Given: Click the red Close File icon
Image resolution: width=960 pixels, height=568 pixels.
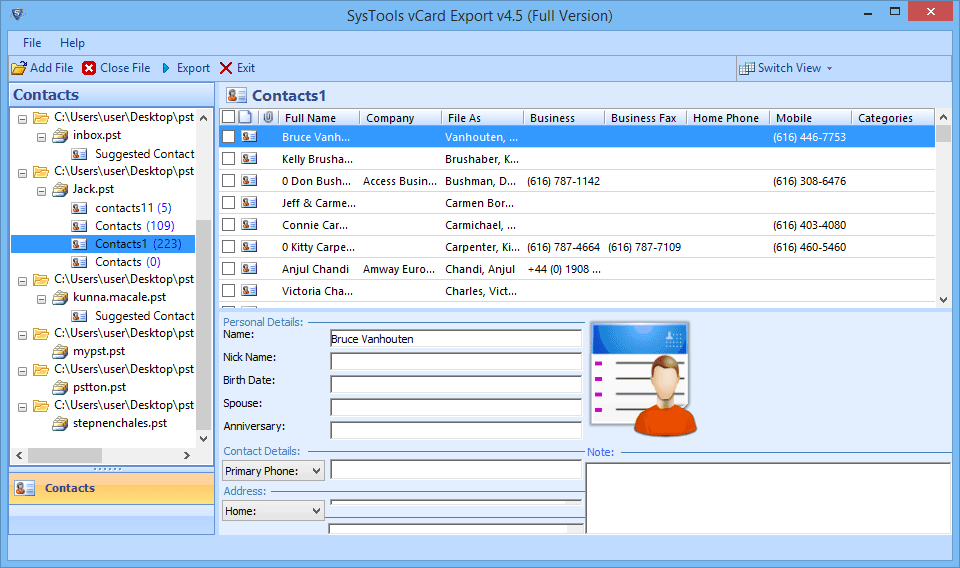Looking at the screenshot, I should (89, 68).
